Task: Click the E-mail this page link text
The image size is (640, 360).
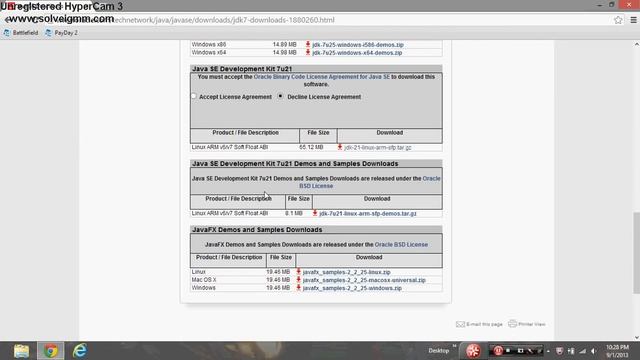Action: 484,324
